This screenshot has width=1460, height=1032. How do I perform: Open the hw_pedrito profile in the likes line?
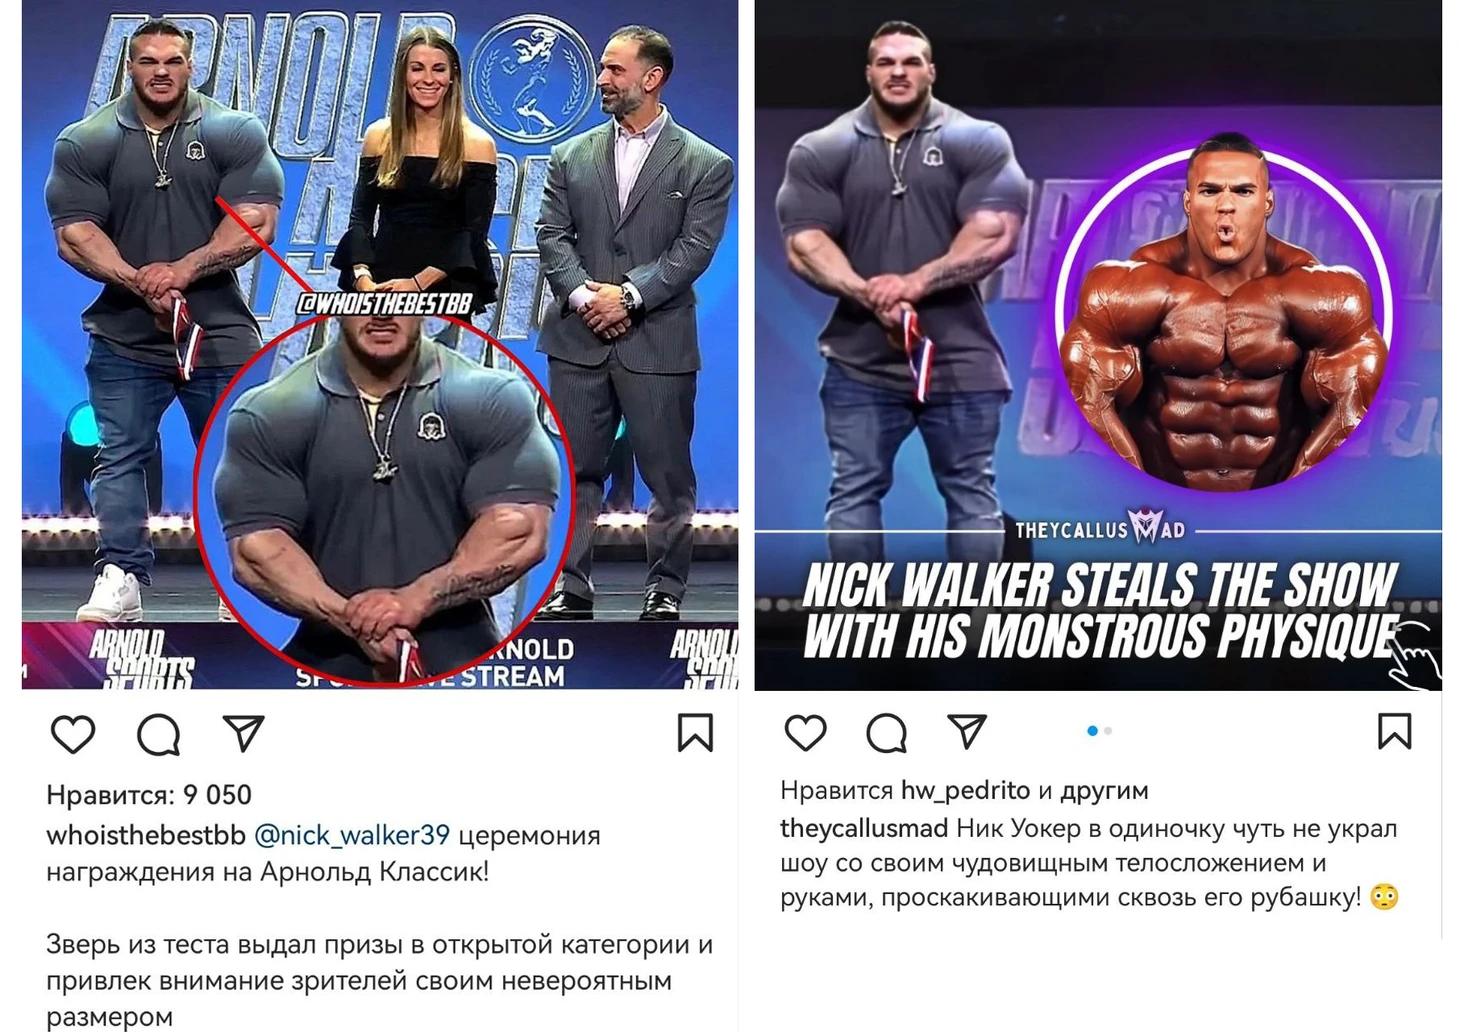tap(965, 791)
